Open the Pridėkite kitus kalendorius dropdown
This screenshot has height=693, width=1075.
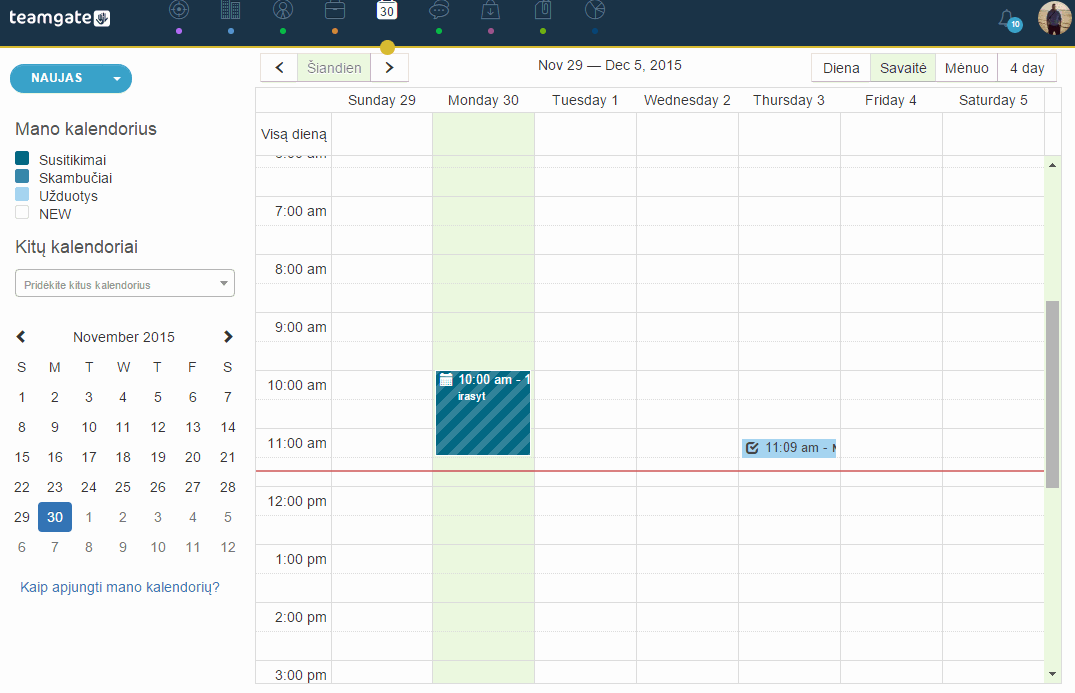pyautogui.click(x=125, y=284)
